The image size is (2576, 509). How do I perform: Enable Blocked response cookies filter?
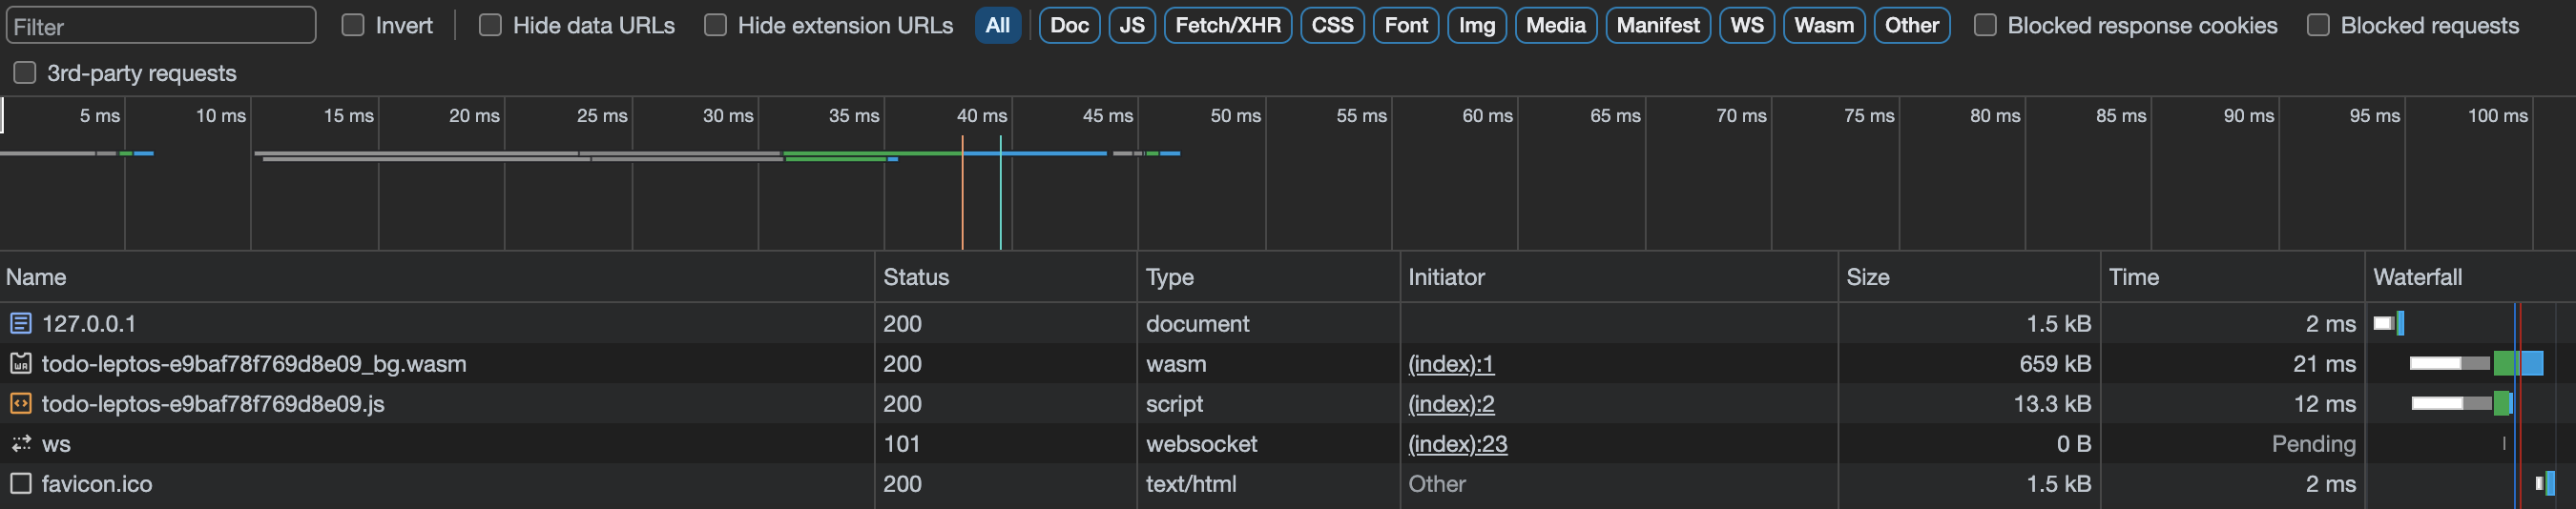(x=1985, y=25)
